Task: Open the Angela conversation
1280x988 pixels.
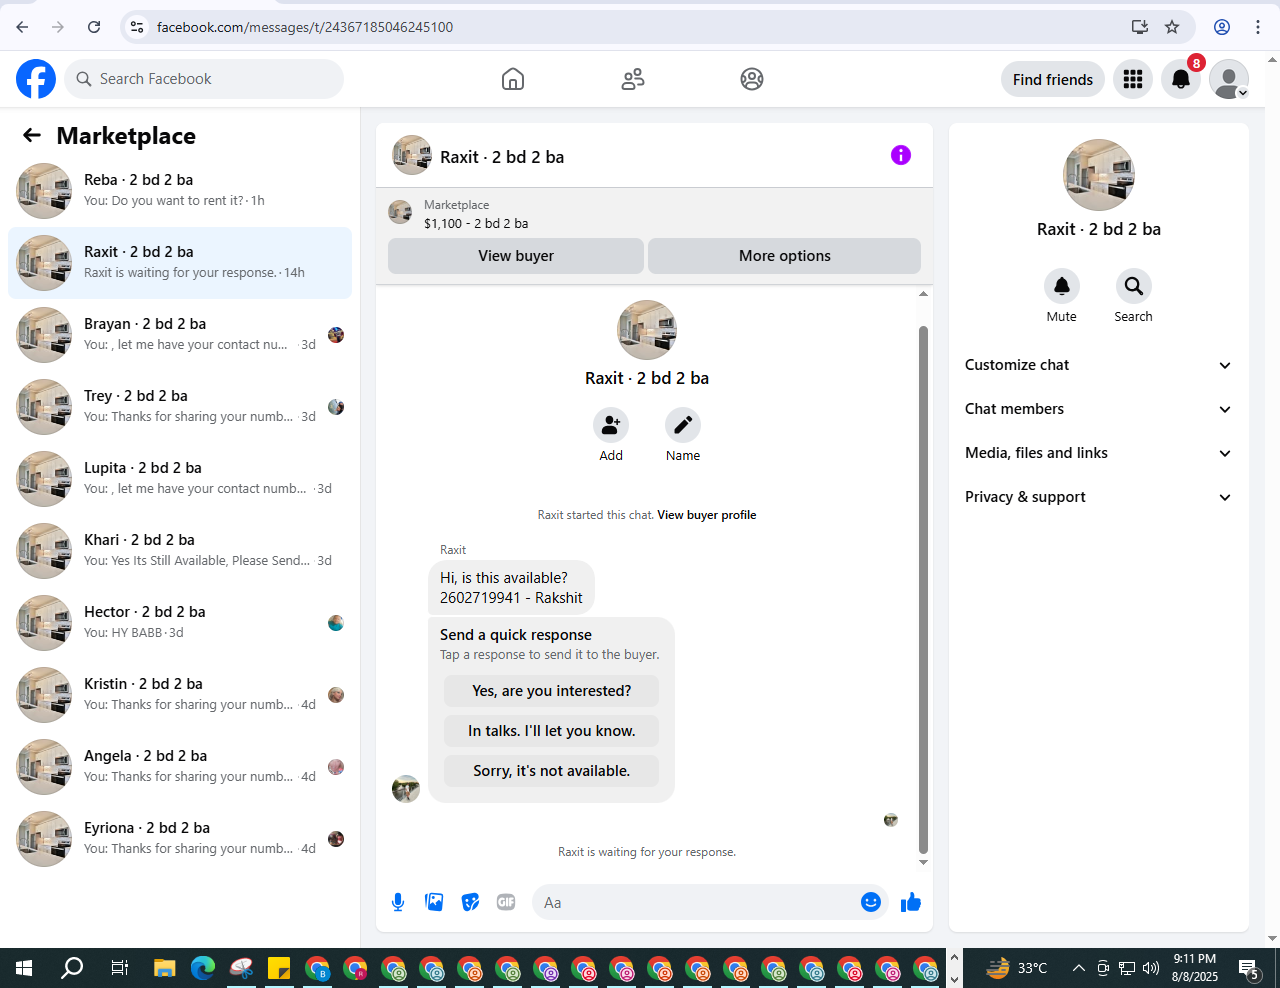Action: (x=180, y=767)
